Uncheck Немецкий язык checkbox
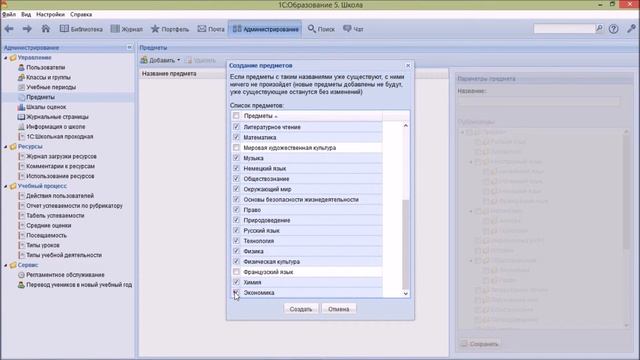 click(x=236, y=168)
